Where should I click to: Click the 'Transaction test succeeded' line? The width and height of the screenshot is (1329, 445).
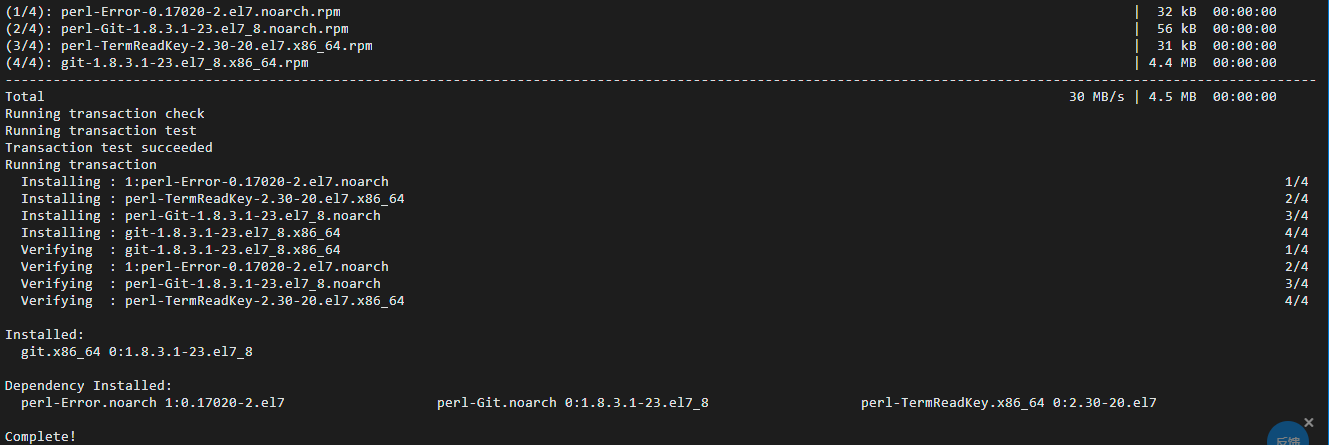coord(109,147)
